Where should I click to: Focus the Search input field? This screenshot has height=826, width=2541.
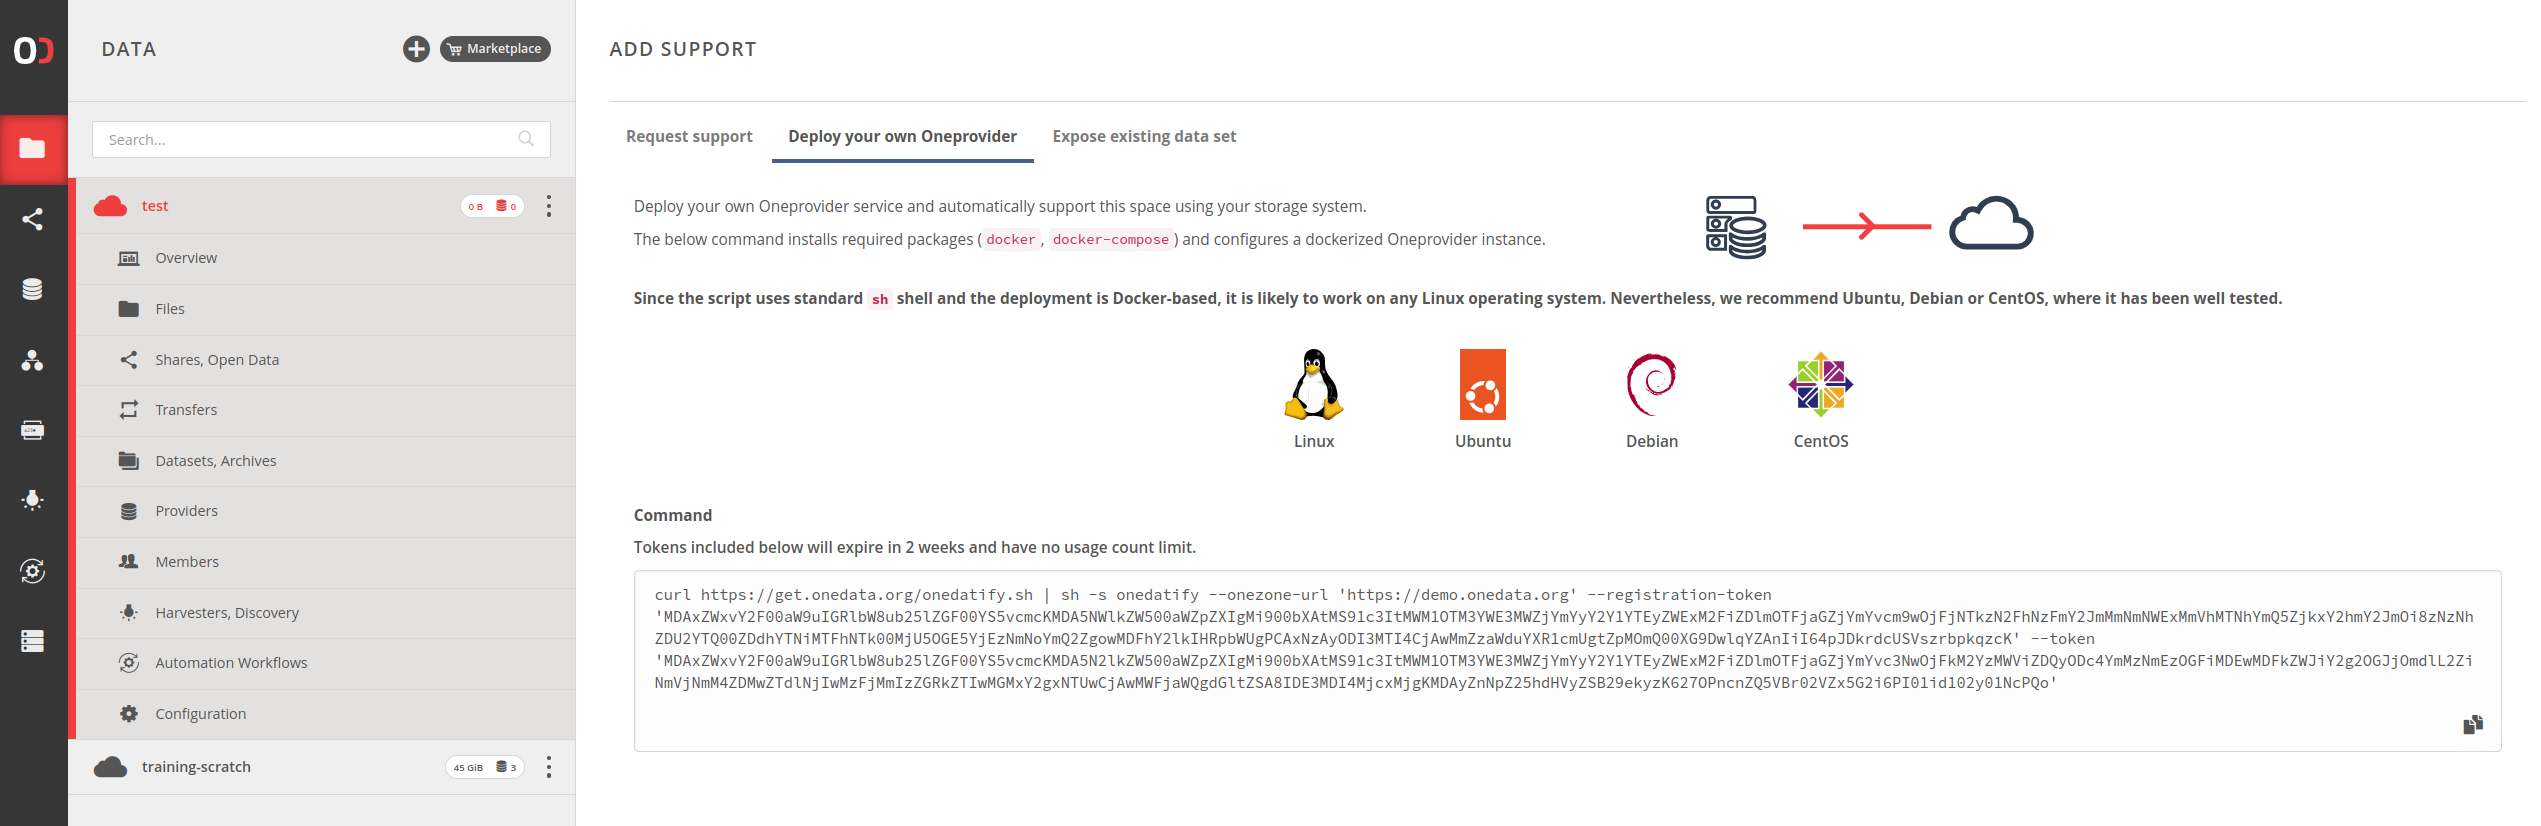(x=321, y=140)
